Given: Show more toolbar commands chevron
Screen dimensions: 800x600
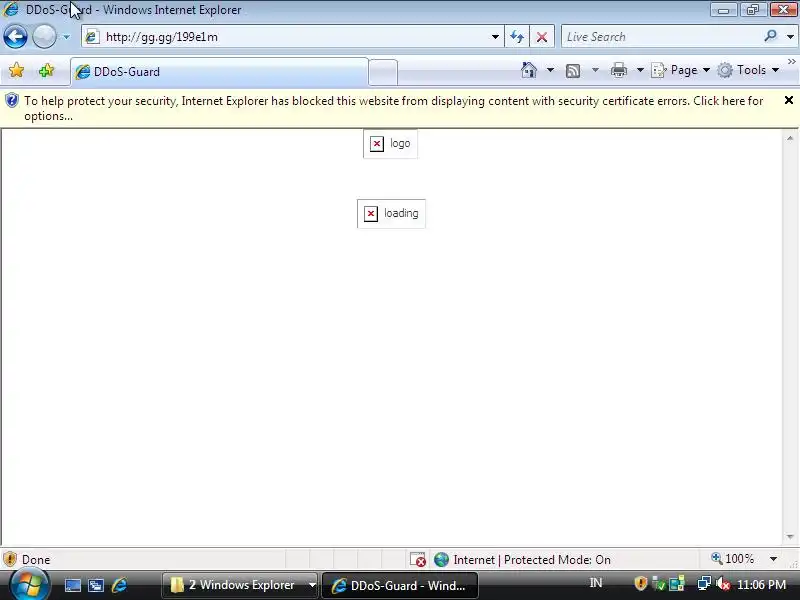Looking at the screenshot, I should (791, 62).
